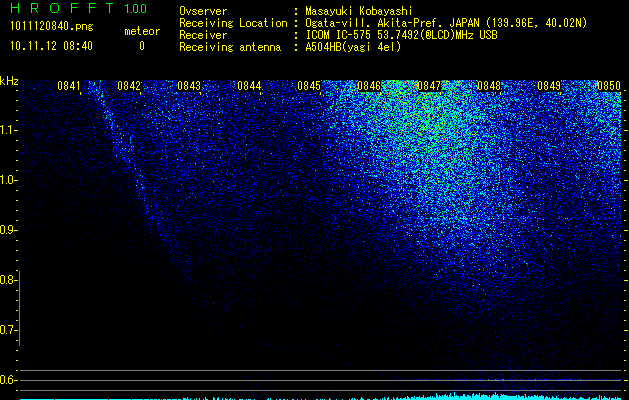629x400 pixels.
Task: Click the 0850 time marker
Action: tap(609, 86)
